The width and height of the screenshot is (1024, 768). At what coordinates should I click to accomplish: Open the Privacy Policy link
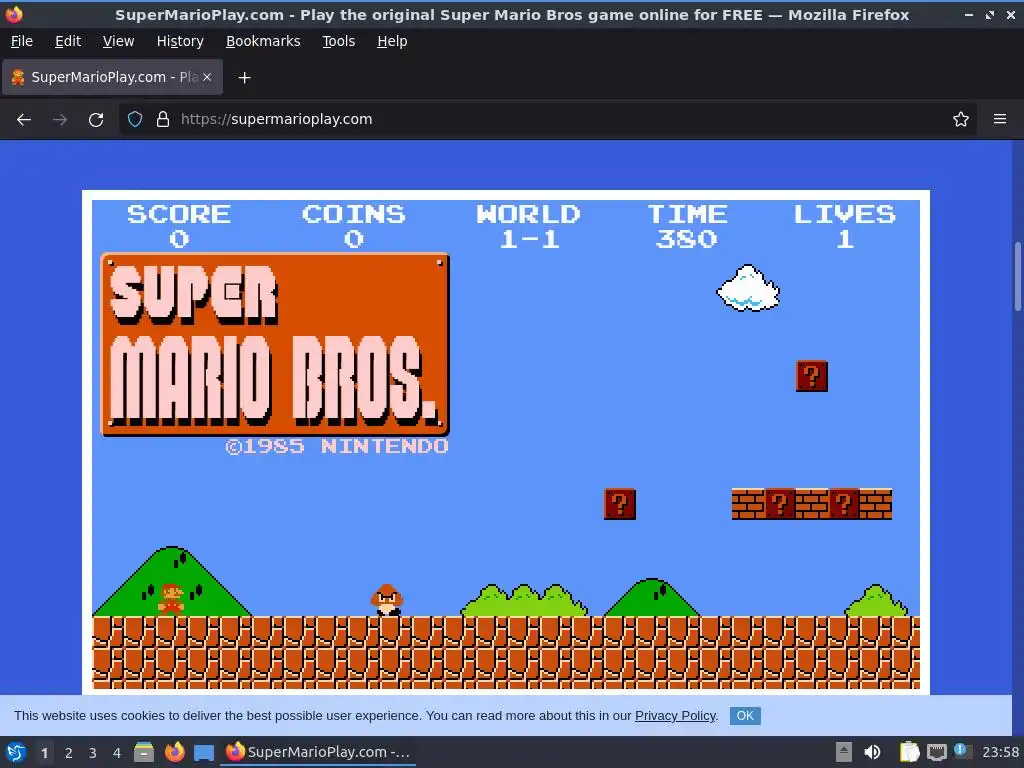[x=675, y=716]
